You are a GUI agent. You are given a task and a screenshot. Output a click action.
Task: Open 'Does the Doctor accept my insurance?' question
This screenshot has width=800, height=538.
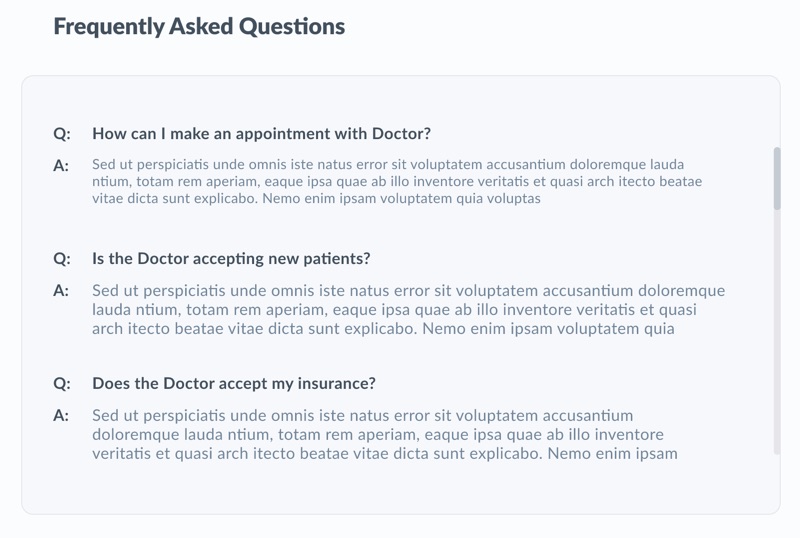coord(234,383)
